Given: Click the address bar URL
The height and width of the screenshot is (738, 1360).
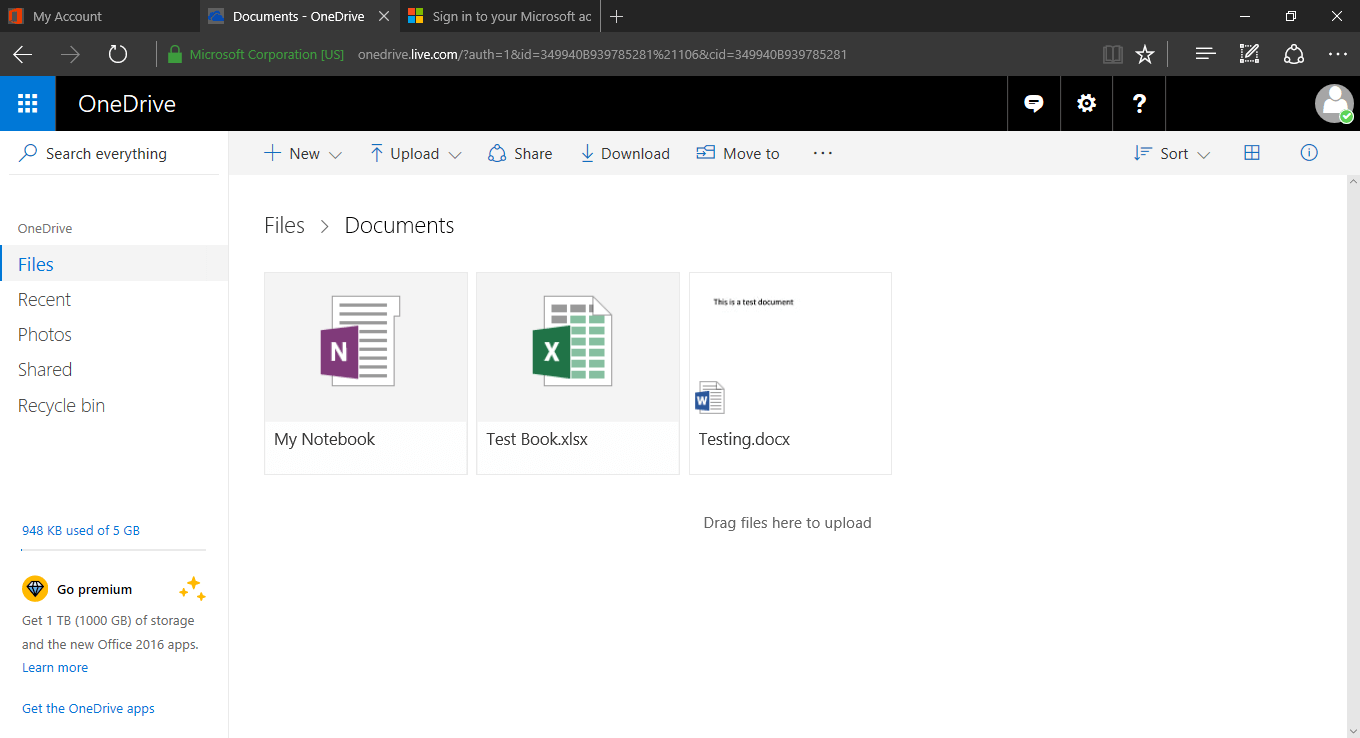Looking at the screenshot, I should pyautogui.click(x=602, y=54).
